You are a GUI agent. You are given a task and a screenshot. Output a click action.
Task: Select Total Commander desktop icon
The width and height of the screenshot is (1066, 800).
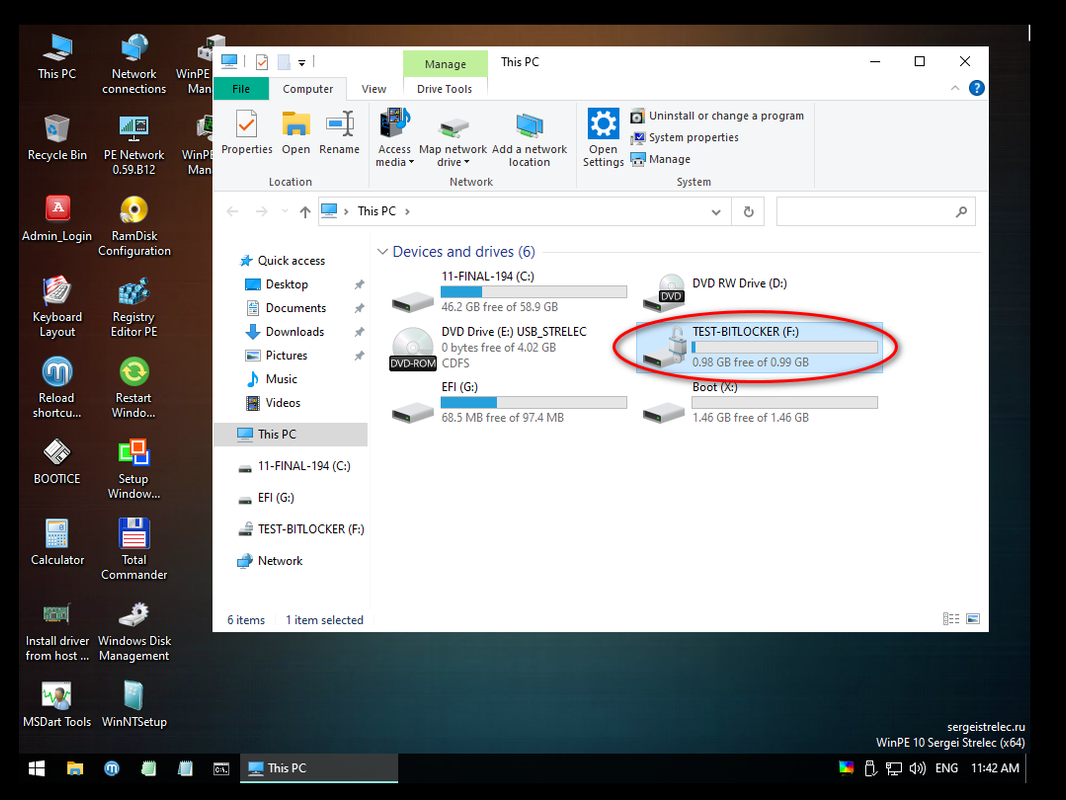pyautogui.click(x=134, y=549)
